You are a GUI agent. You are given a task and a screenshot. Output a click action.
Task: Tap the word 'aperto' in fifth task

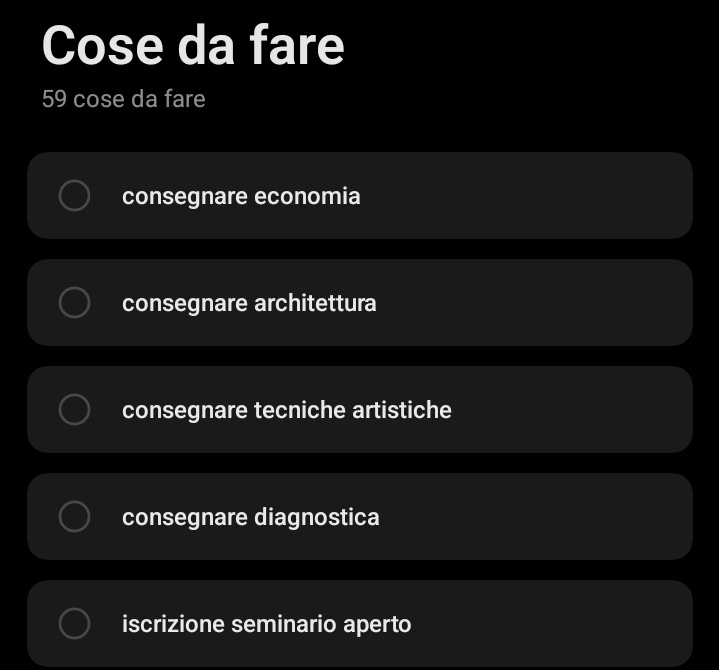pos(377,625)
